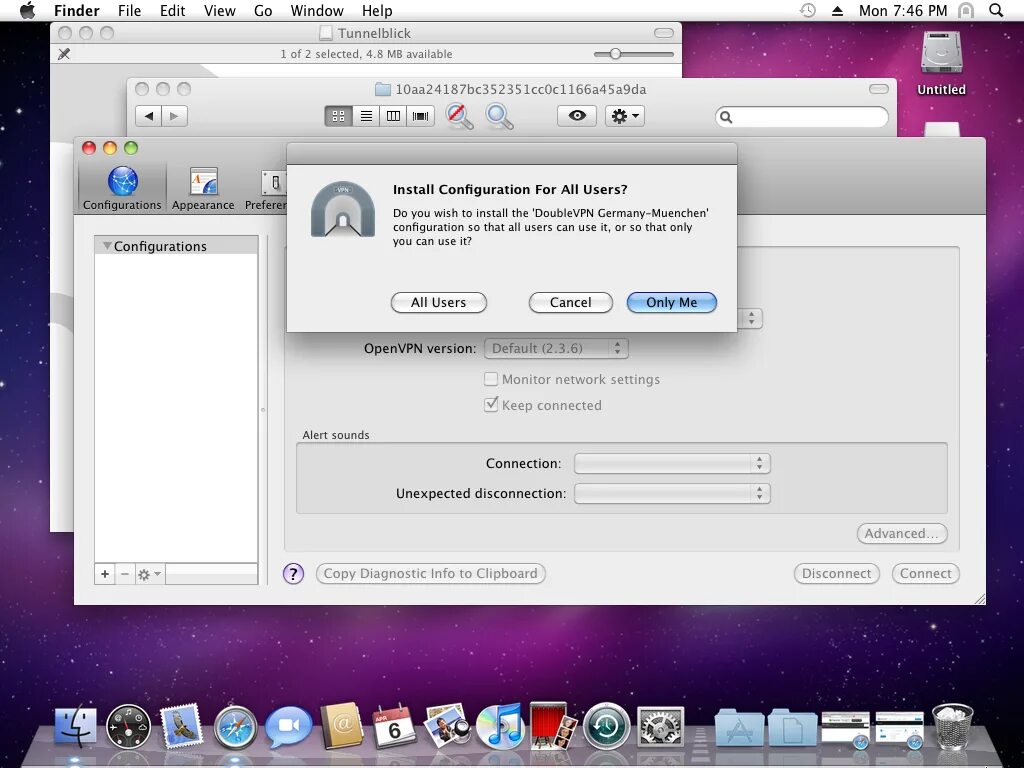Open the OpenVPN version dropdown
This screenshot has height=768, width=1024.
point(556,348)
